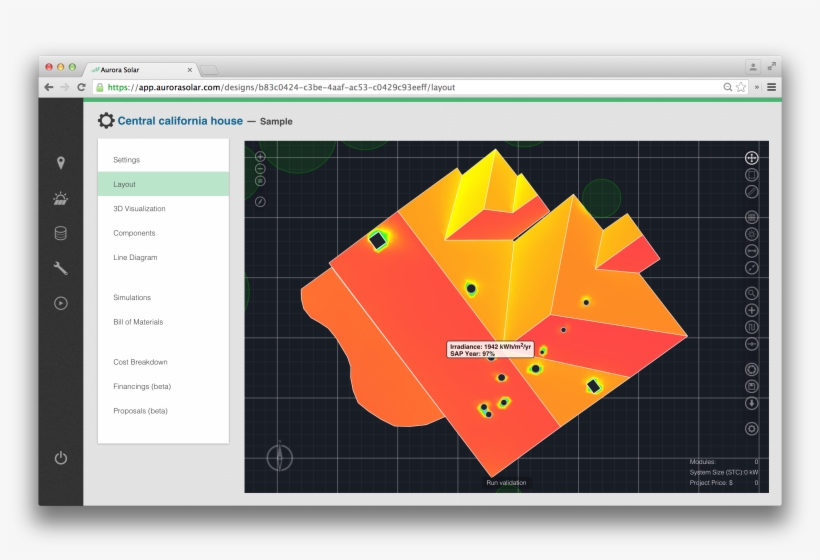Click the gear icon beside project title
This screenshot has width=820, height=560.
coord(106,121)
